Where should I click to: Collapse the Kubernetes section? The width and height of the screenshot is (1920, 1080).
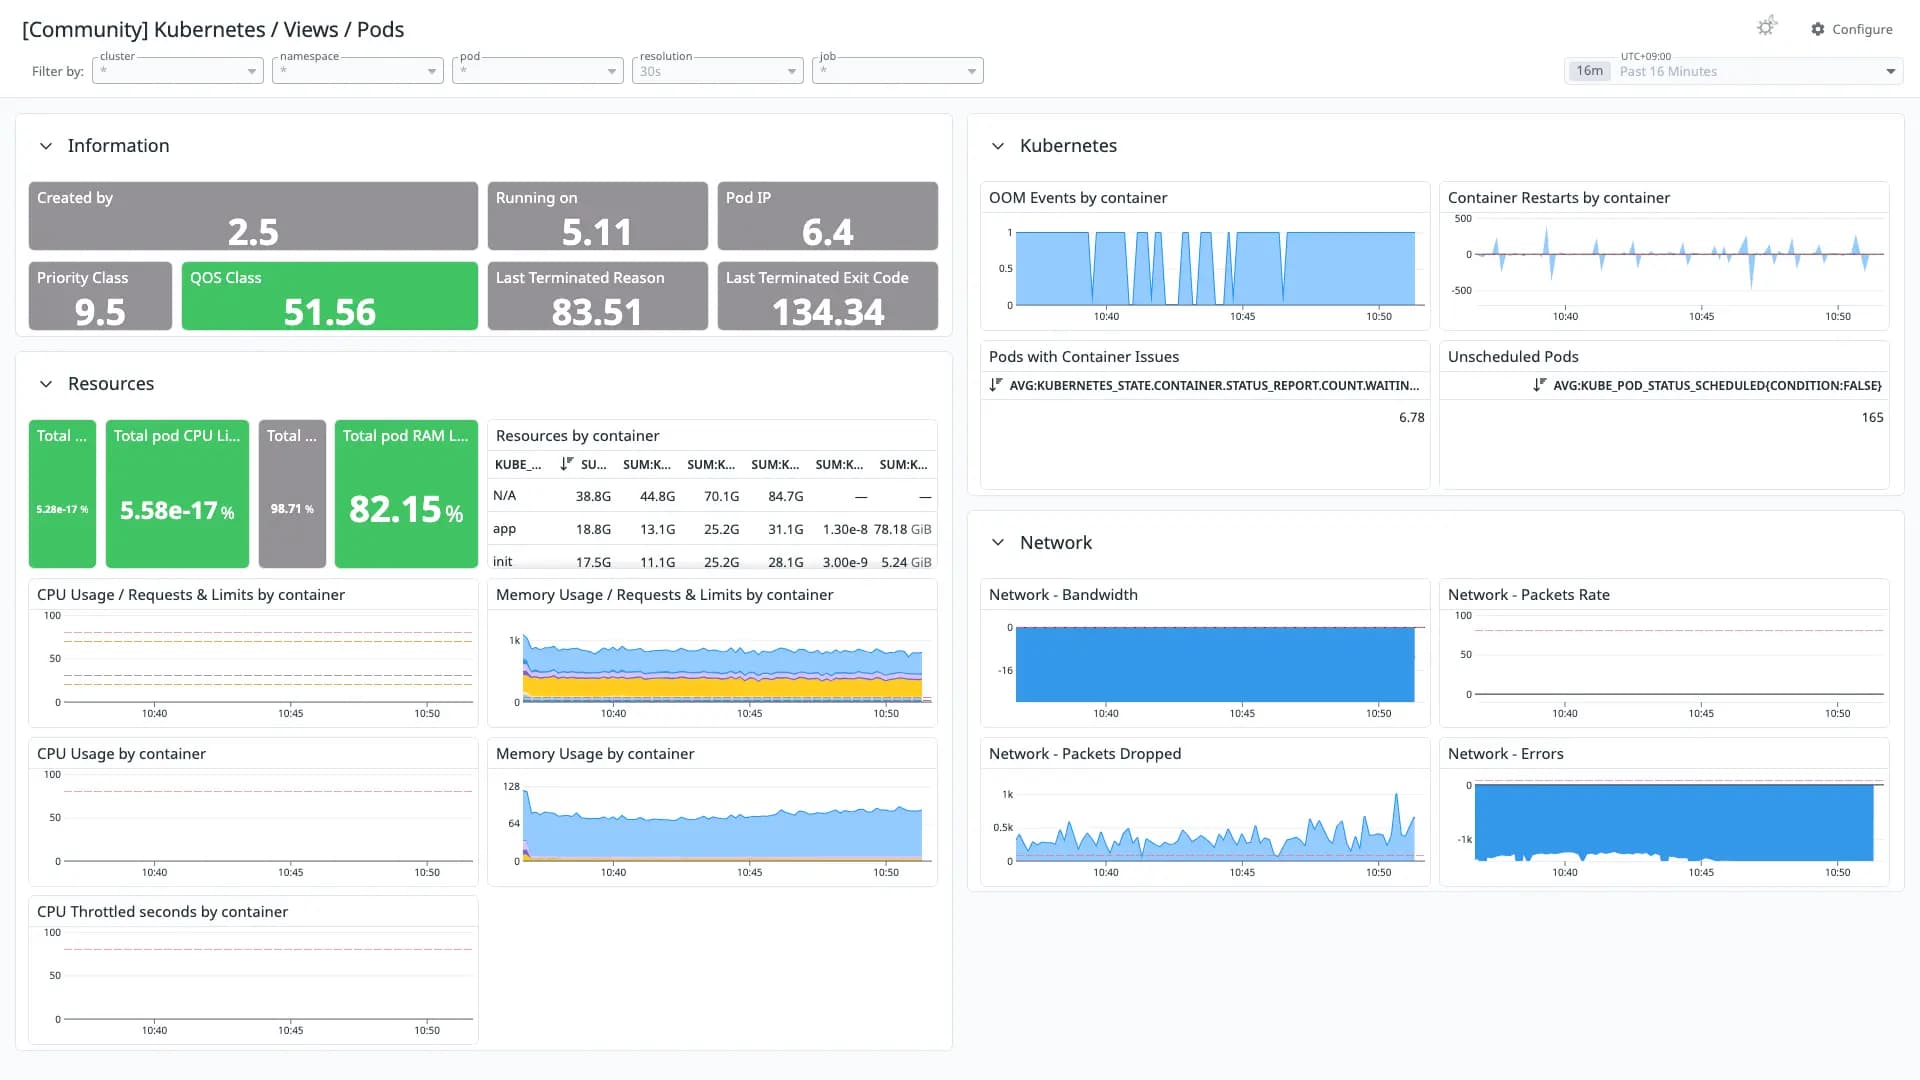tap(998, 146)
